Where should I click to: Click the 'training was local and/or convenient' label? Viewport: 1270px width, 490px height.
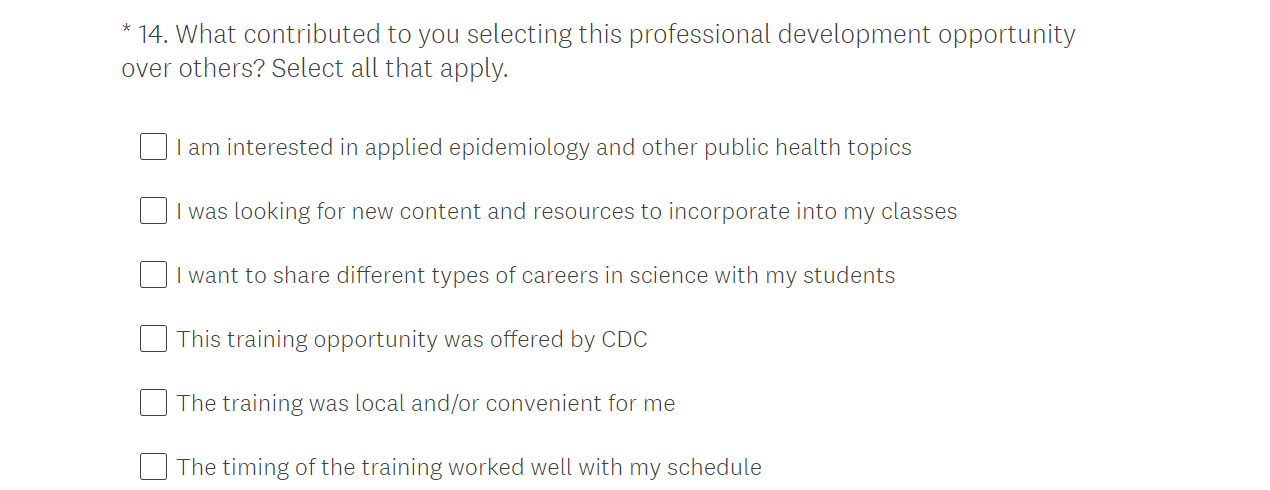click(x=425, y=404)
